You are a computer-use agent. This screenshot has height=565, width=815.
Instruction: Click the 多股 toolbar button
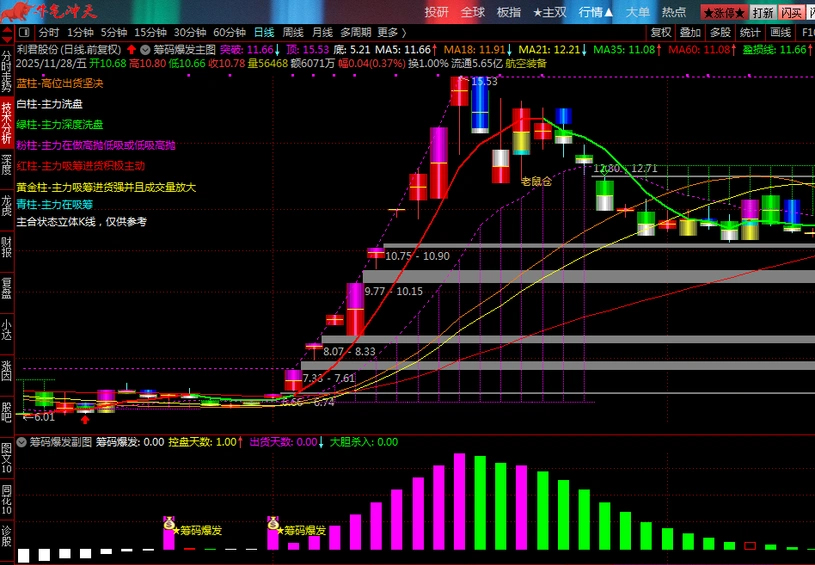pyautogui.click(x=720, y=32)
